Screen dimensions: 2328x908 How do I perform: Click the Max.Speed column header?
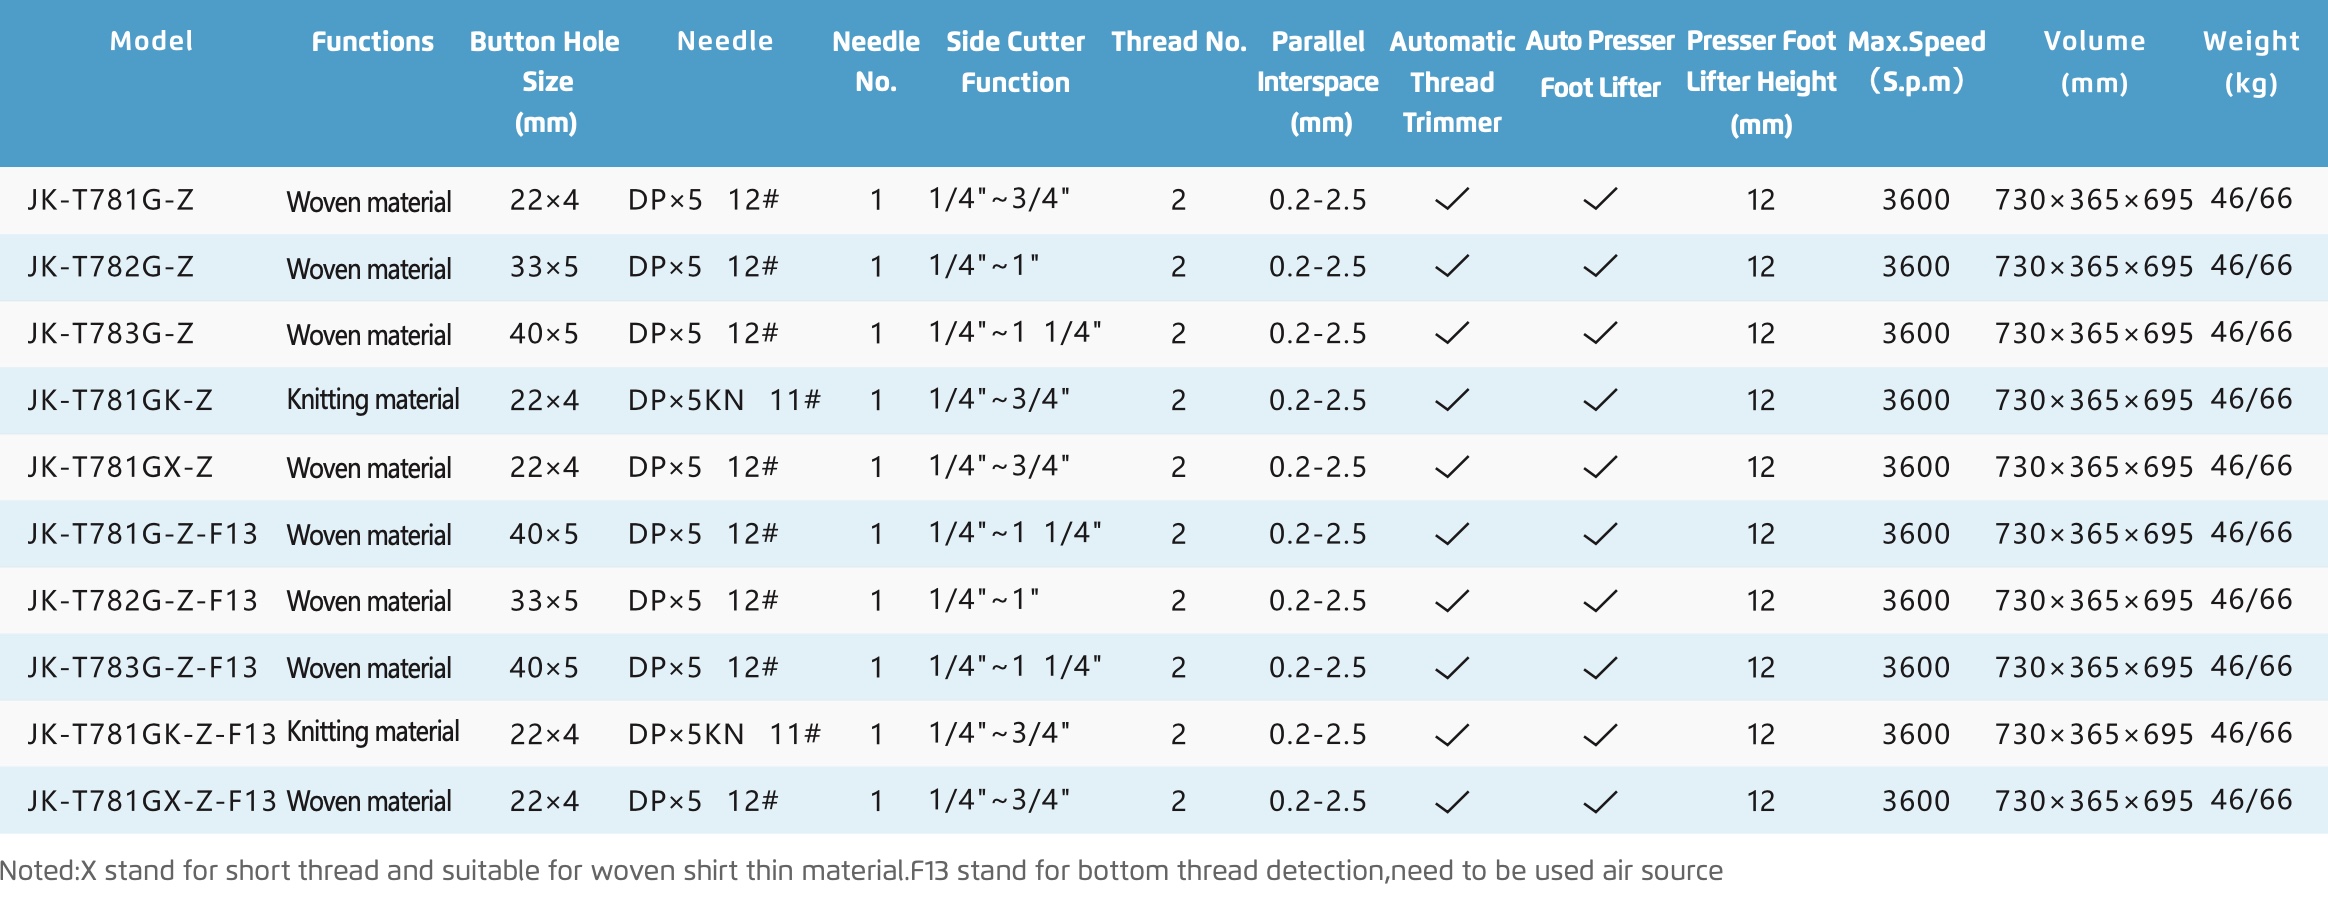tap(1916, 62)
